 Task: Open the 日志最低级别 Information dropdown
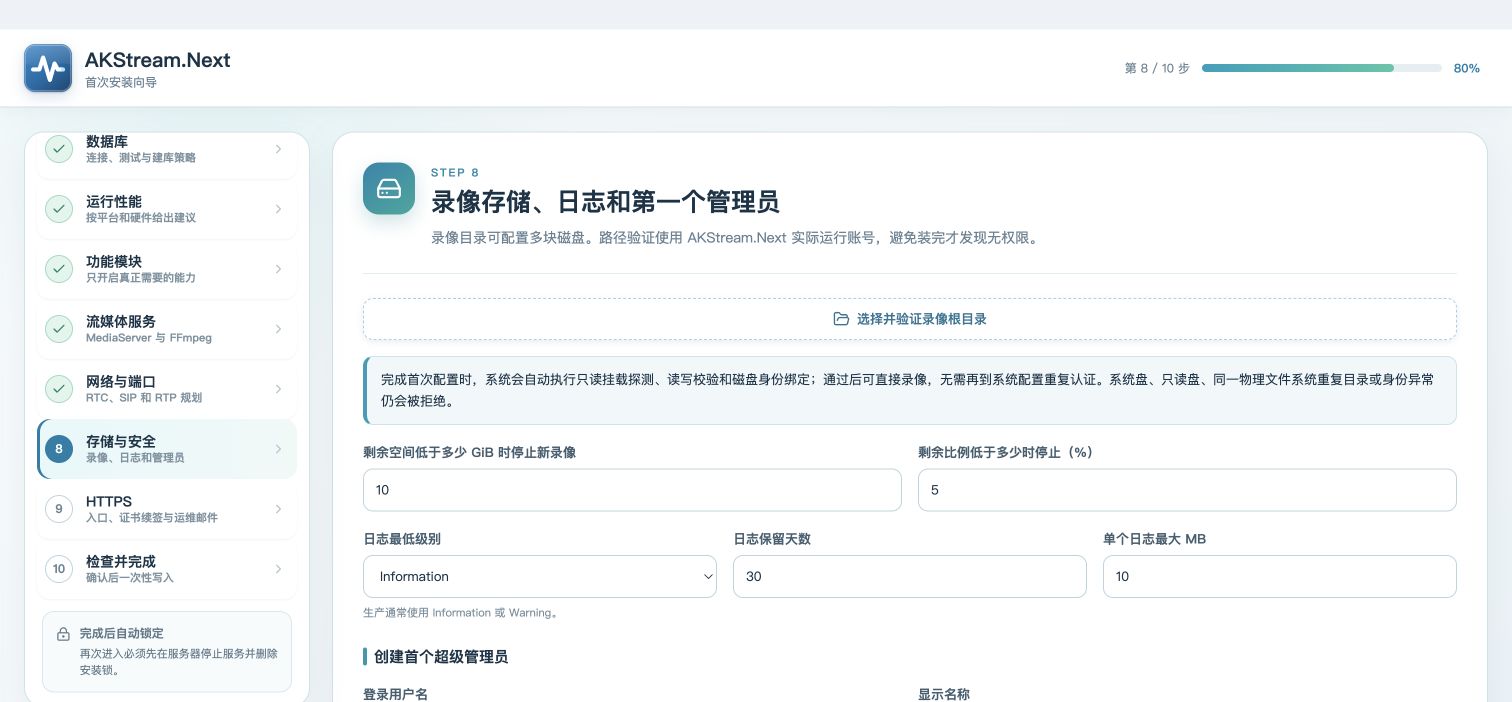coord(540,577)
